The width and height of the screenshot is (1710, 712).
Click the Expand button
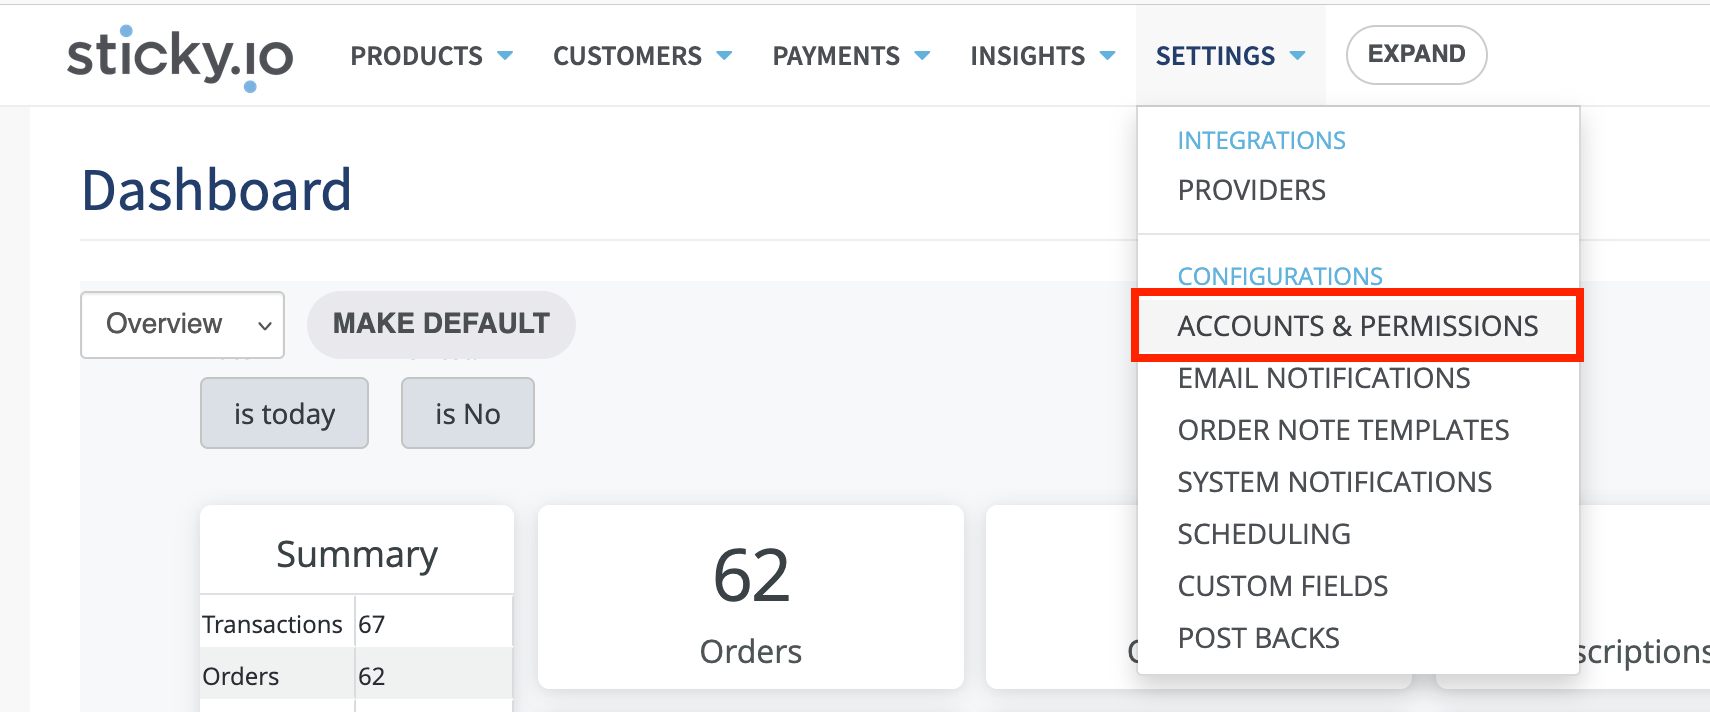(1416, 54)
